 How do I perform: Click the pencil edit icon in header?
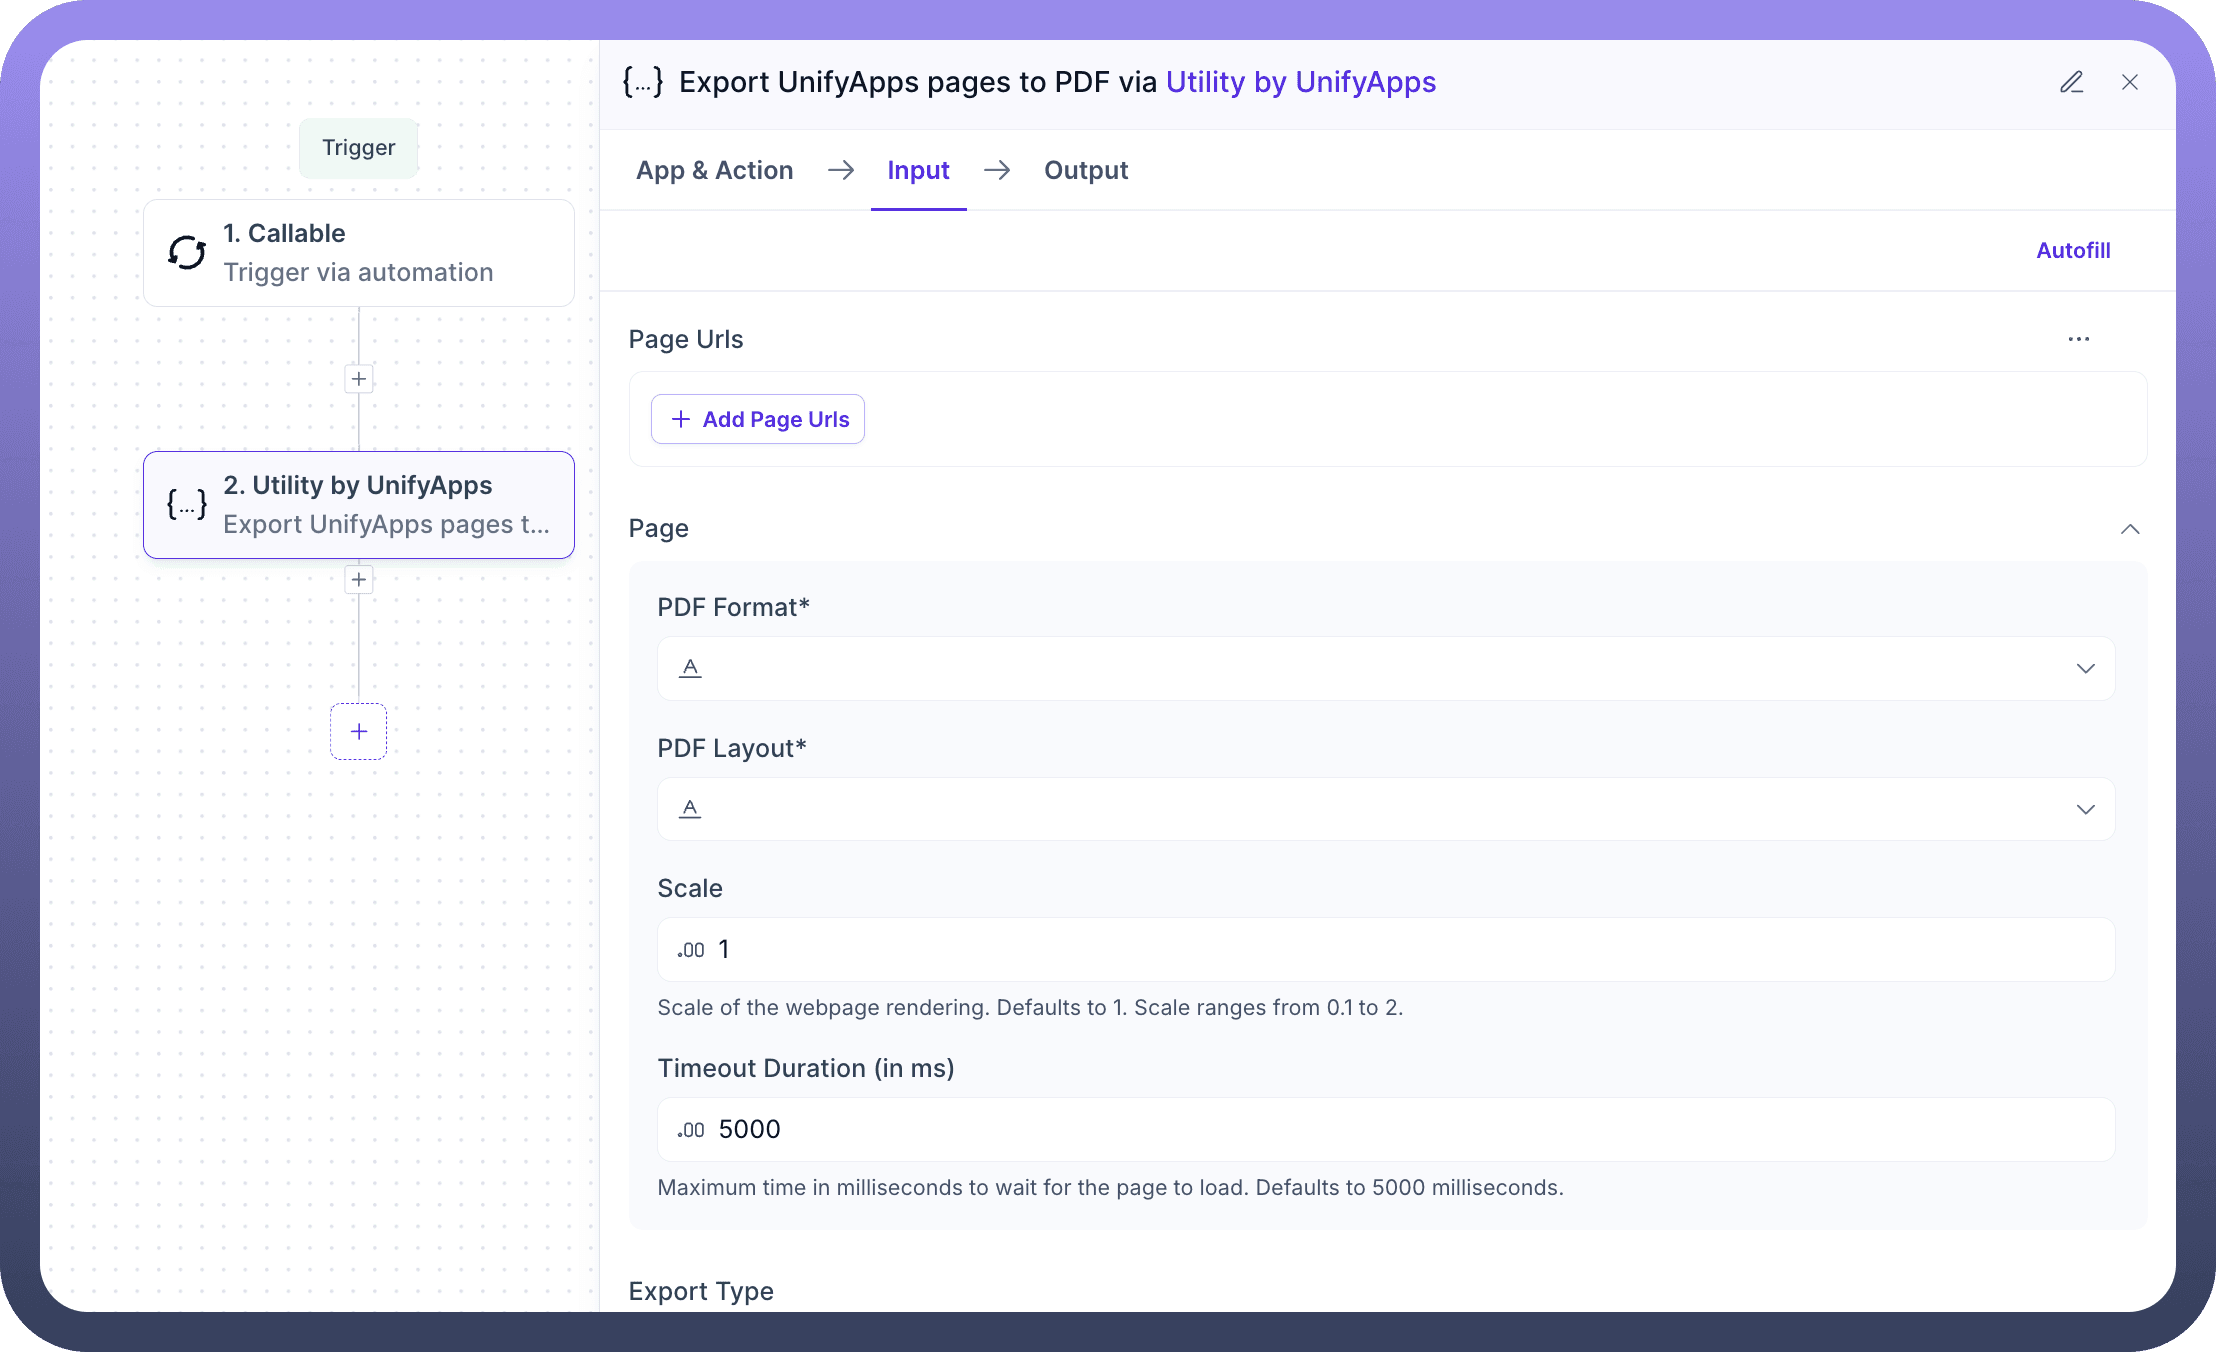point(2071,82)
